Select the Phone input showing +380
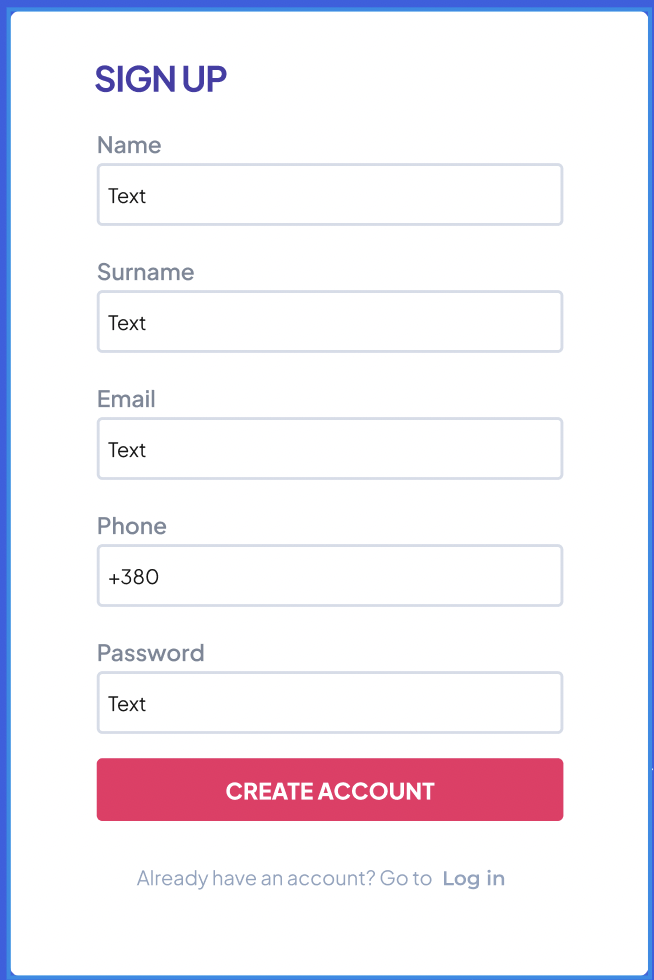 click(330, 575)
